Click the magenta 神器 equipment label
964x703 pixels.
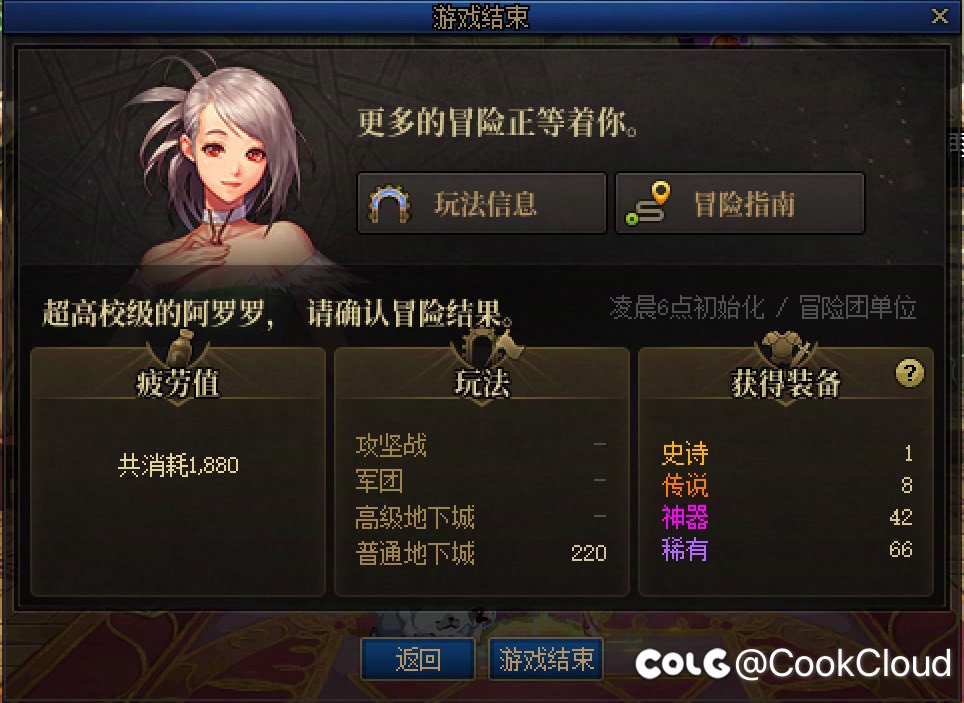click(x=685, y=517)
